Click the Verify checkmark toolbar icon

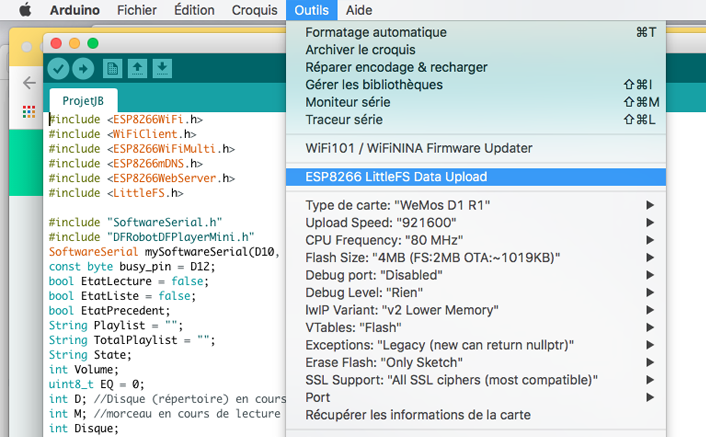tap(58, 69)
